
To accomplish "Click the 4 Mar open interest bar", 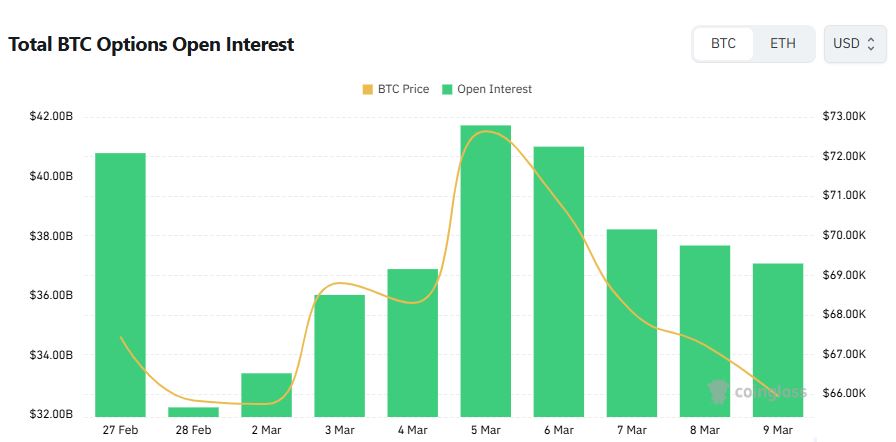I will coord(412,342).
